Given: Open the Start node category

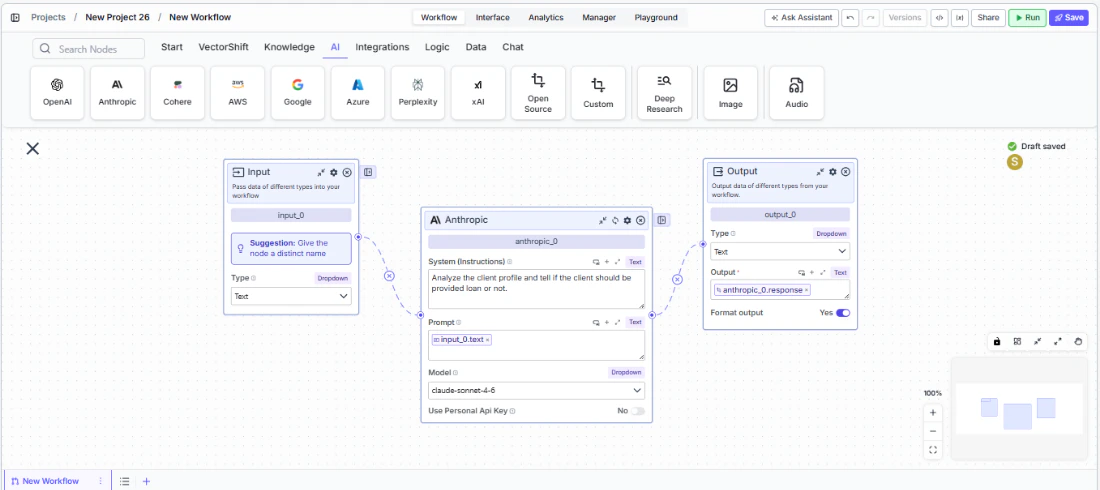Looking at the screenshot, I should [x=172, y=47].
